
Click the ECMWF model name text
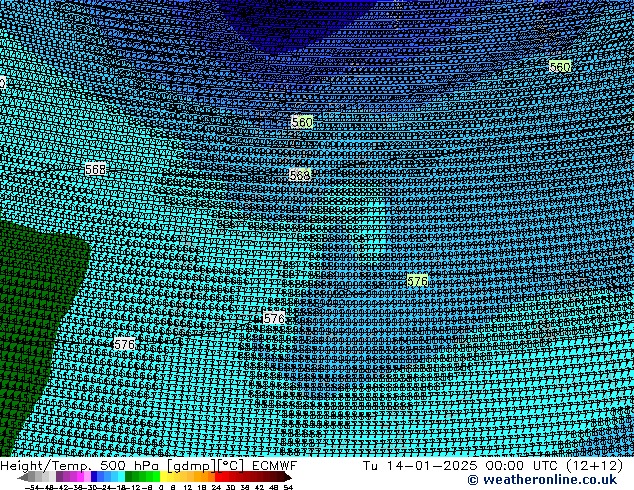(275, 466)
